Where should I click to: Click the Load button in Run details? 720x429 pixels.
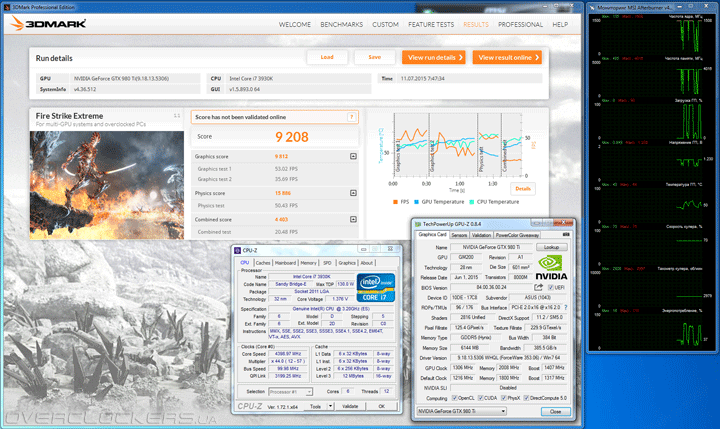click(x=327, y=57)
